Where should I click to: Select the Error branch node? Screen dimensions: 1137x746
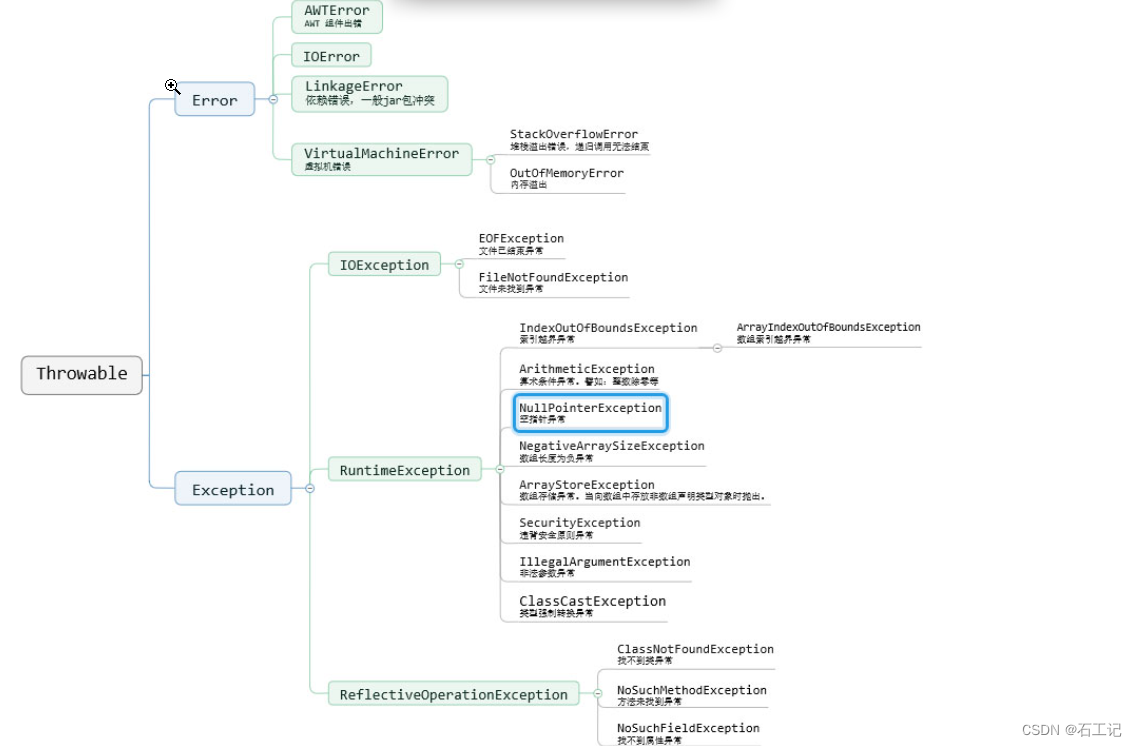[x=215, y=100]
